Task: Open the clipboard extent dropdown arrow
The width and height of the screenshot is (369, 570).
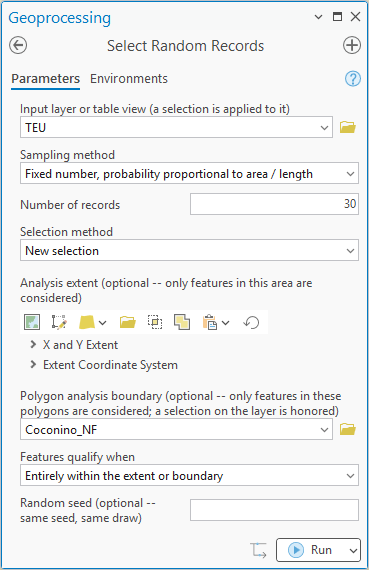Action: point(225,322)
